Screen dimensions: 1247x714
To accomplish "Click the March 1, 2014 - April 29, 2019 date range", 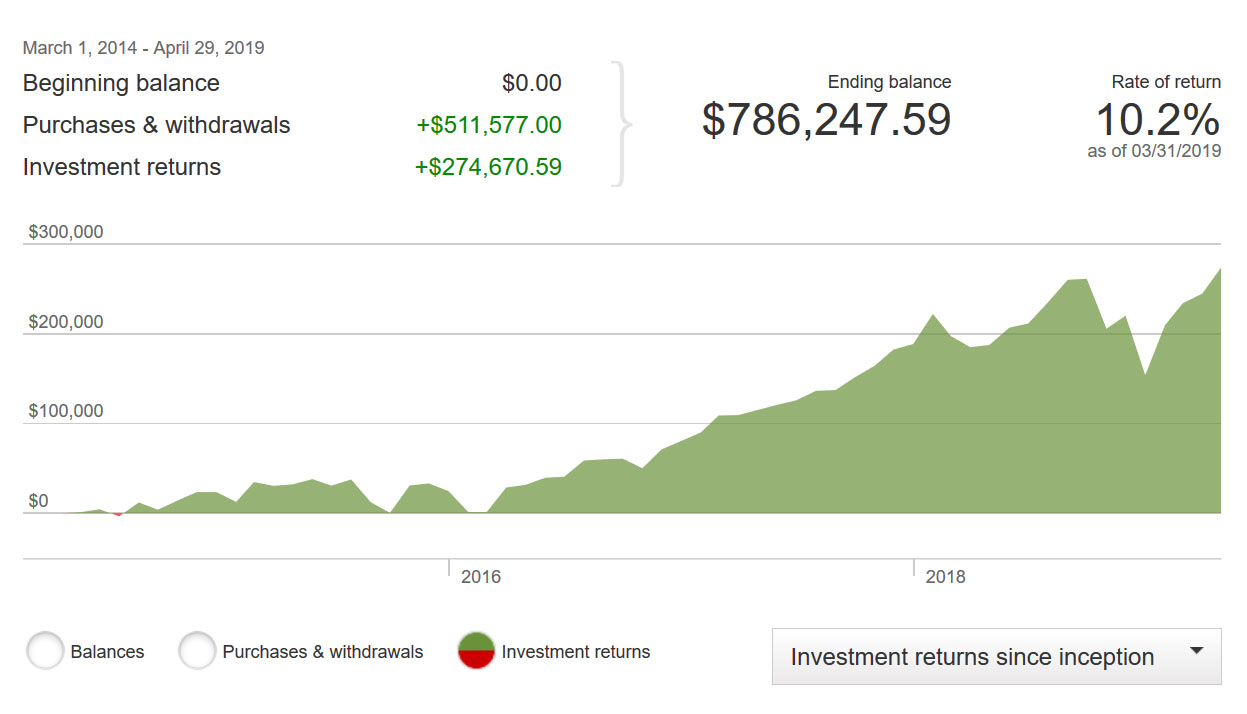I will coord(143,47).
